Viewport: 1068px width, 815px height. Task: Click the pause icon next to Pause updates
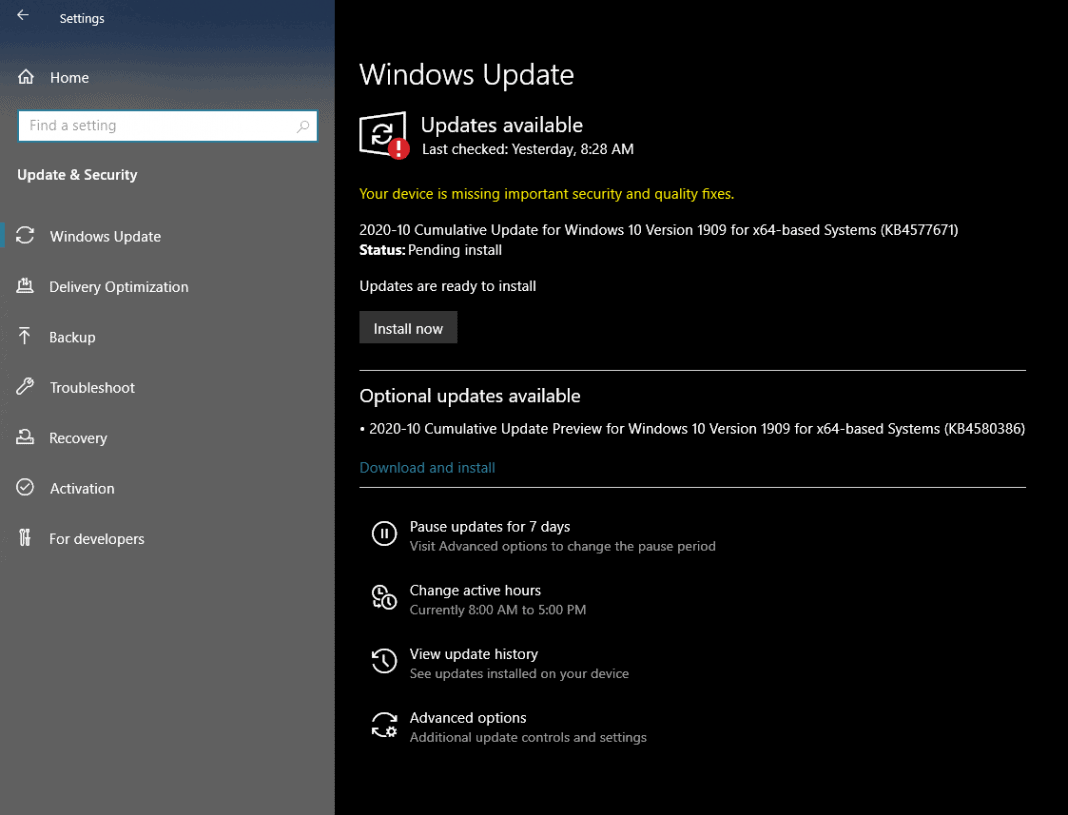384,533
